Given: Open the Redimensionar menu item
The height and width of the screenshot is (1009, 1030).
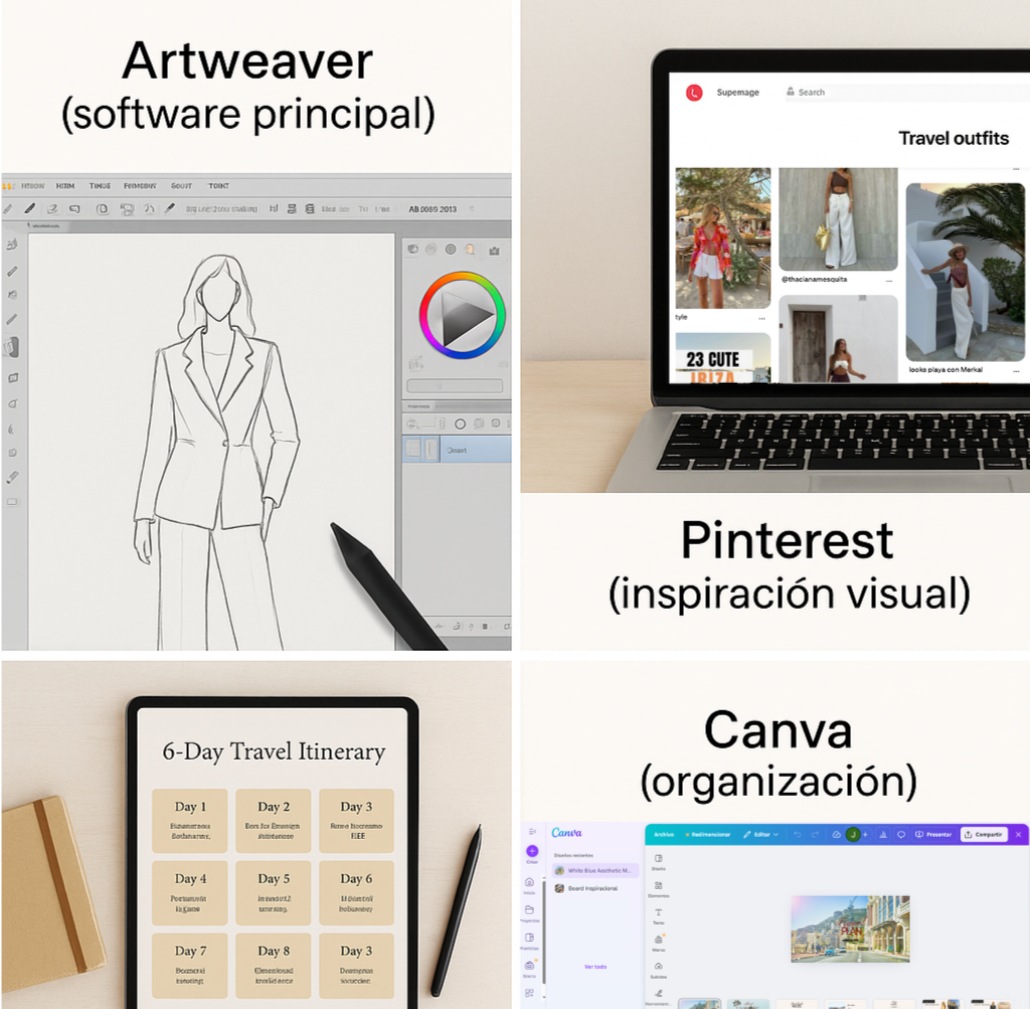Looking at the screenshot, I should [708, 834].
